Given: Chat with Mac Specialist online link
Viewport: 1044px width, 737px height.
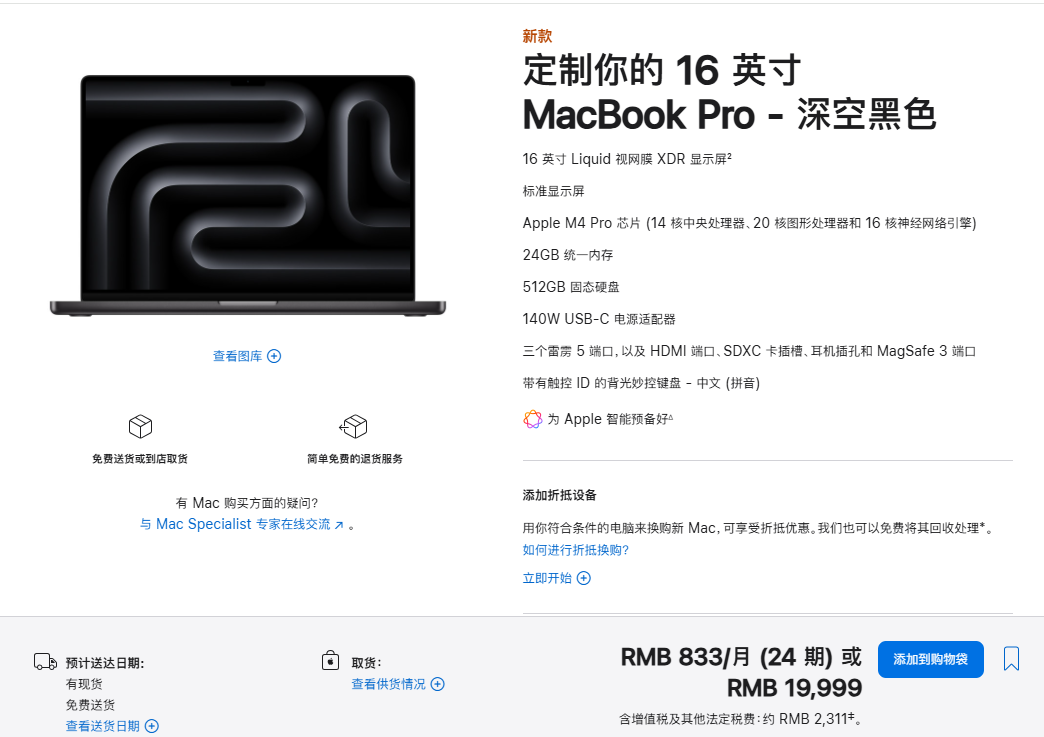Looking at the screenshot, I should pyautogui.click(x=242, y=524).
